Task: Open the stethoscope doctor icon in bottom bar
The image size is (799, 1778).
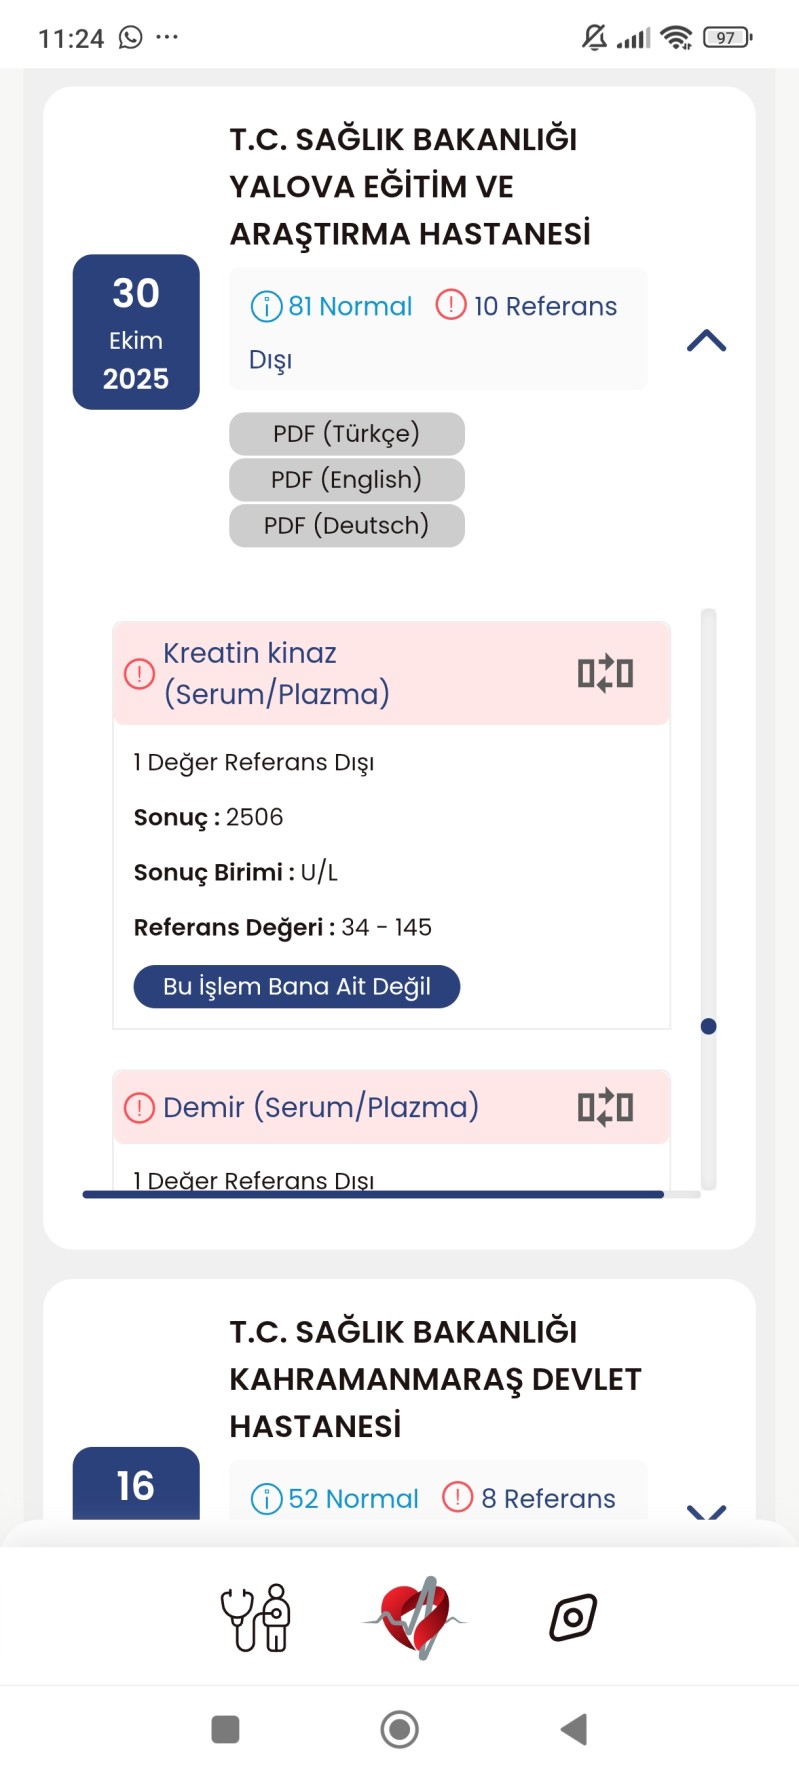Action: click(x=256, y=1617)
